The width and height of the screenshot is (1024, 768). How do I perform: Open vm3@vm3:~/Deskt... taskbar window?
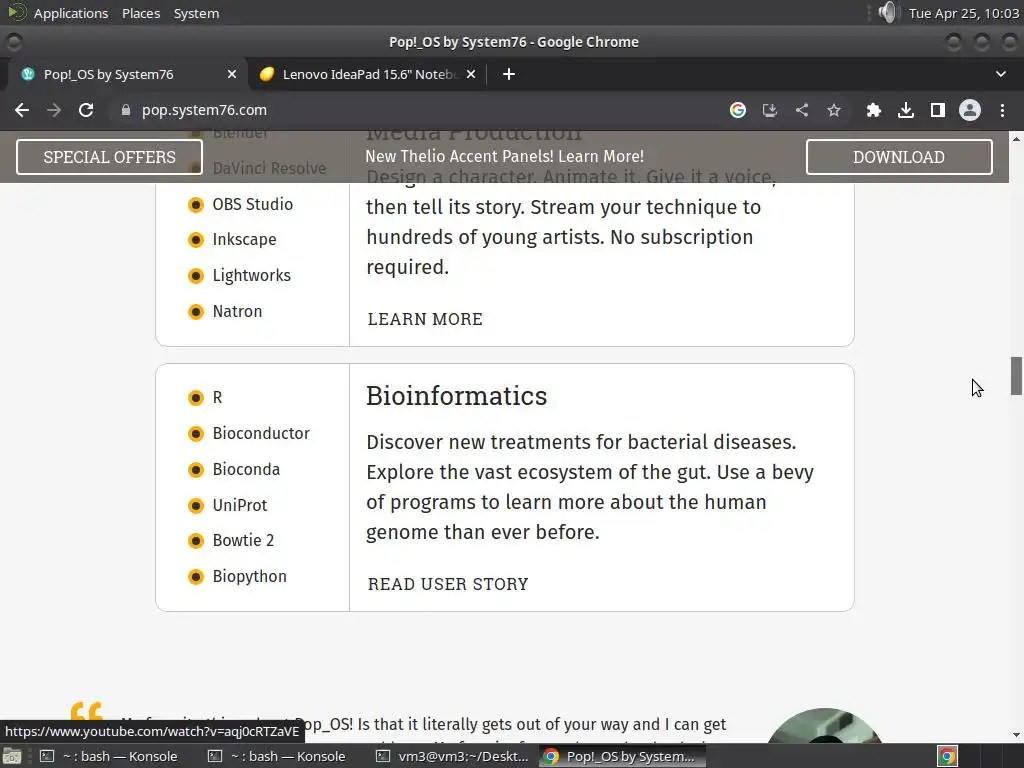coord(453,756)
